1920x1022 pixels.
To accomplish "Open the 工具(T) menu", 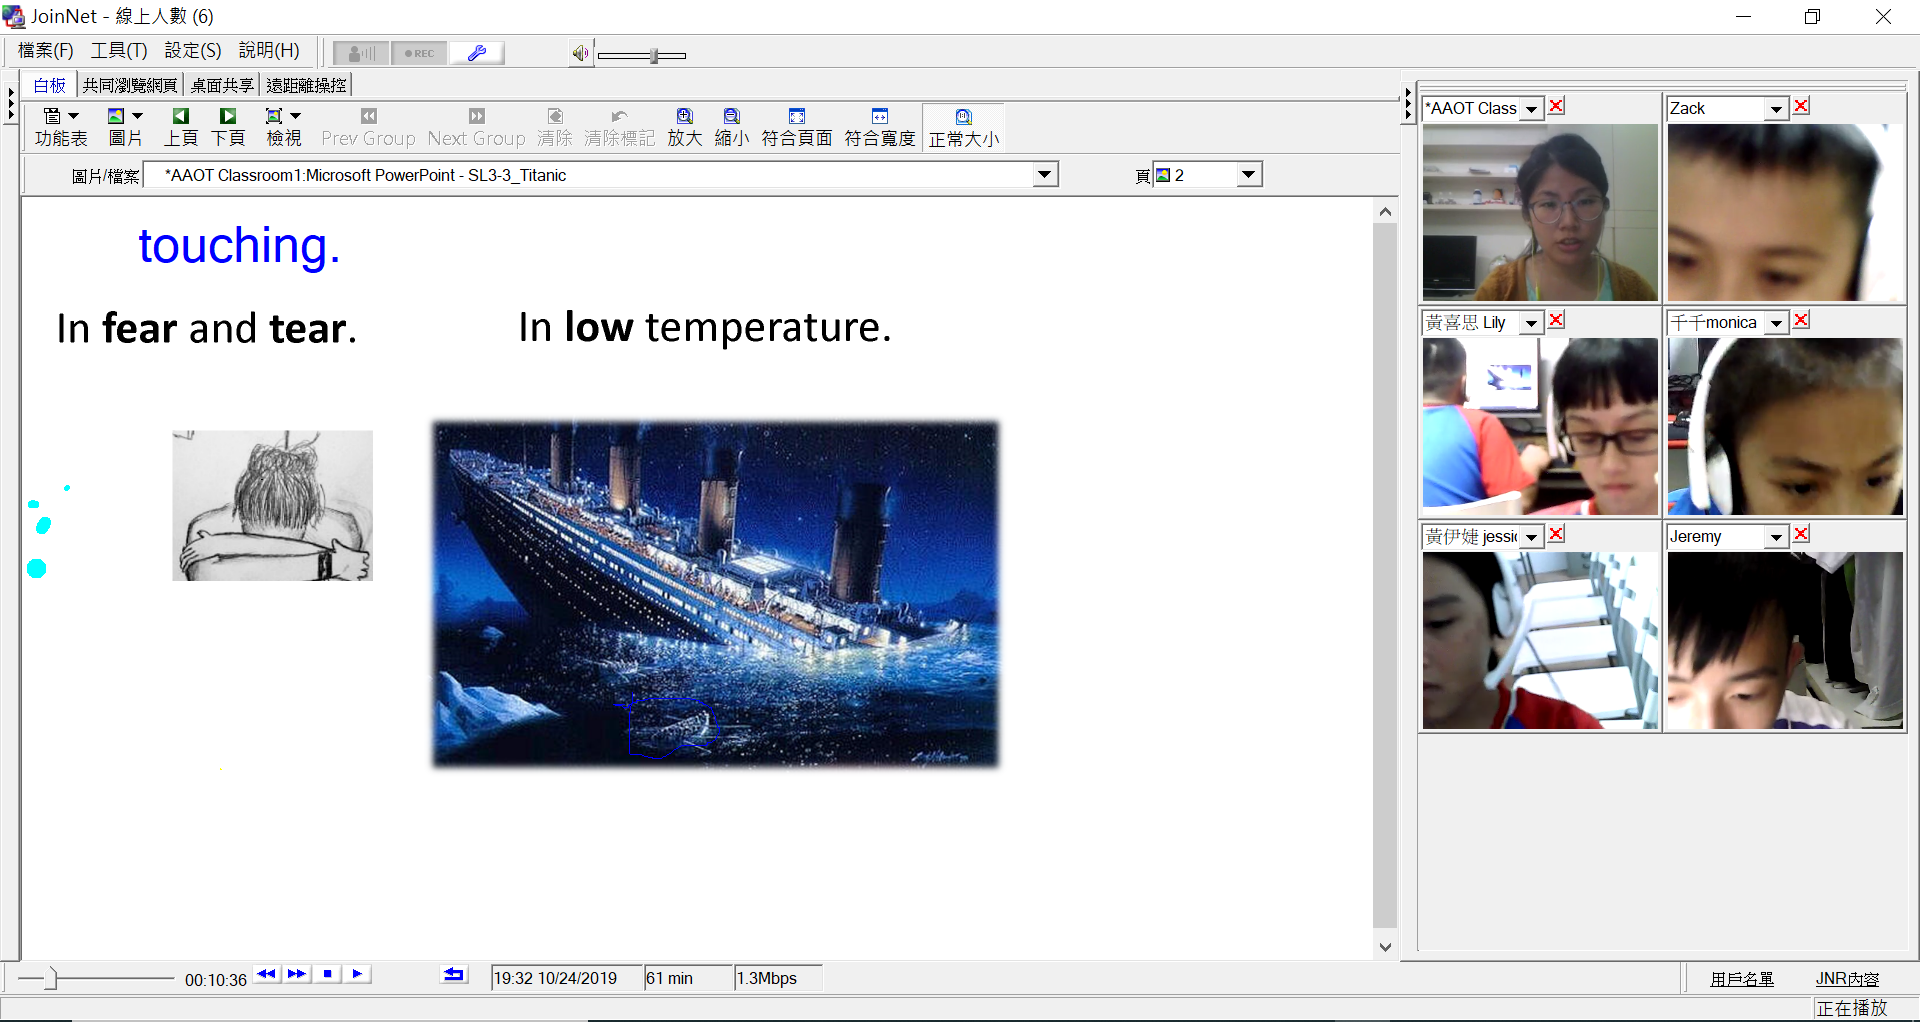I will (119, 50).
